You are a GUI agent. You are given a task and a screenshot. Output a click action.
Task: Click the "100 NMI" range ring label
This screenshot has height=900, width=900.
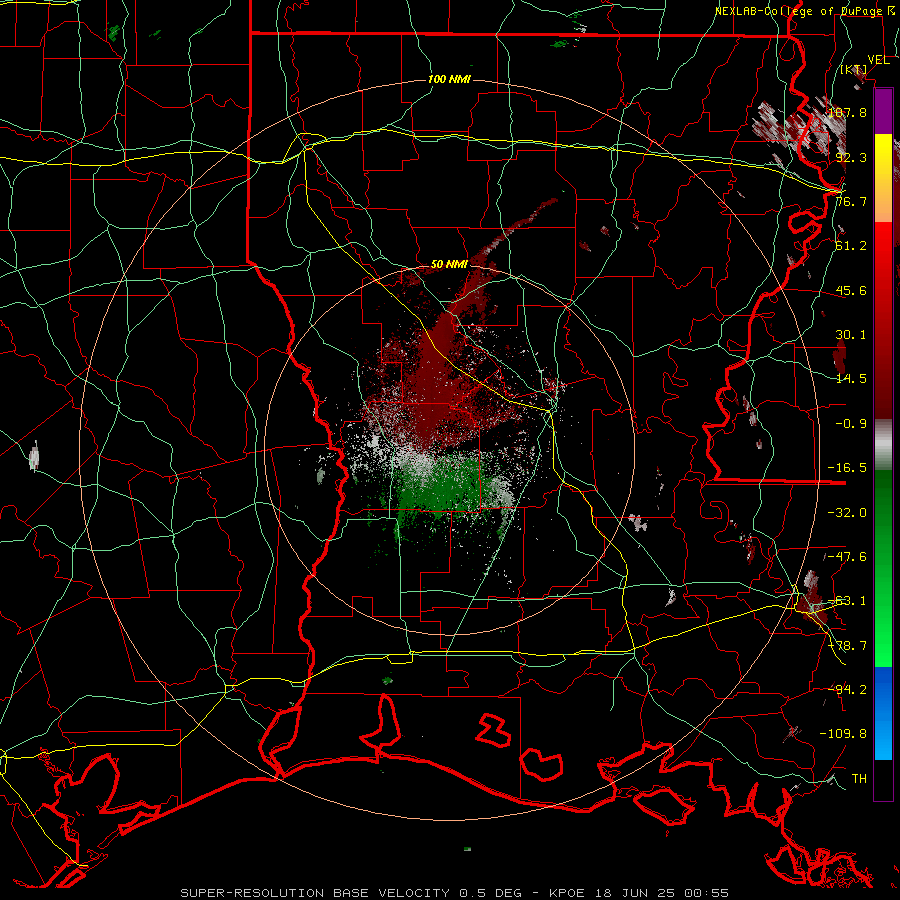[449, 79]
